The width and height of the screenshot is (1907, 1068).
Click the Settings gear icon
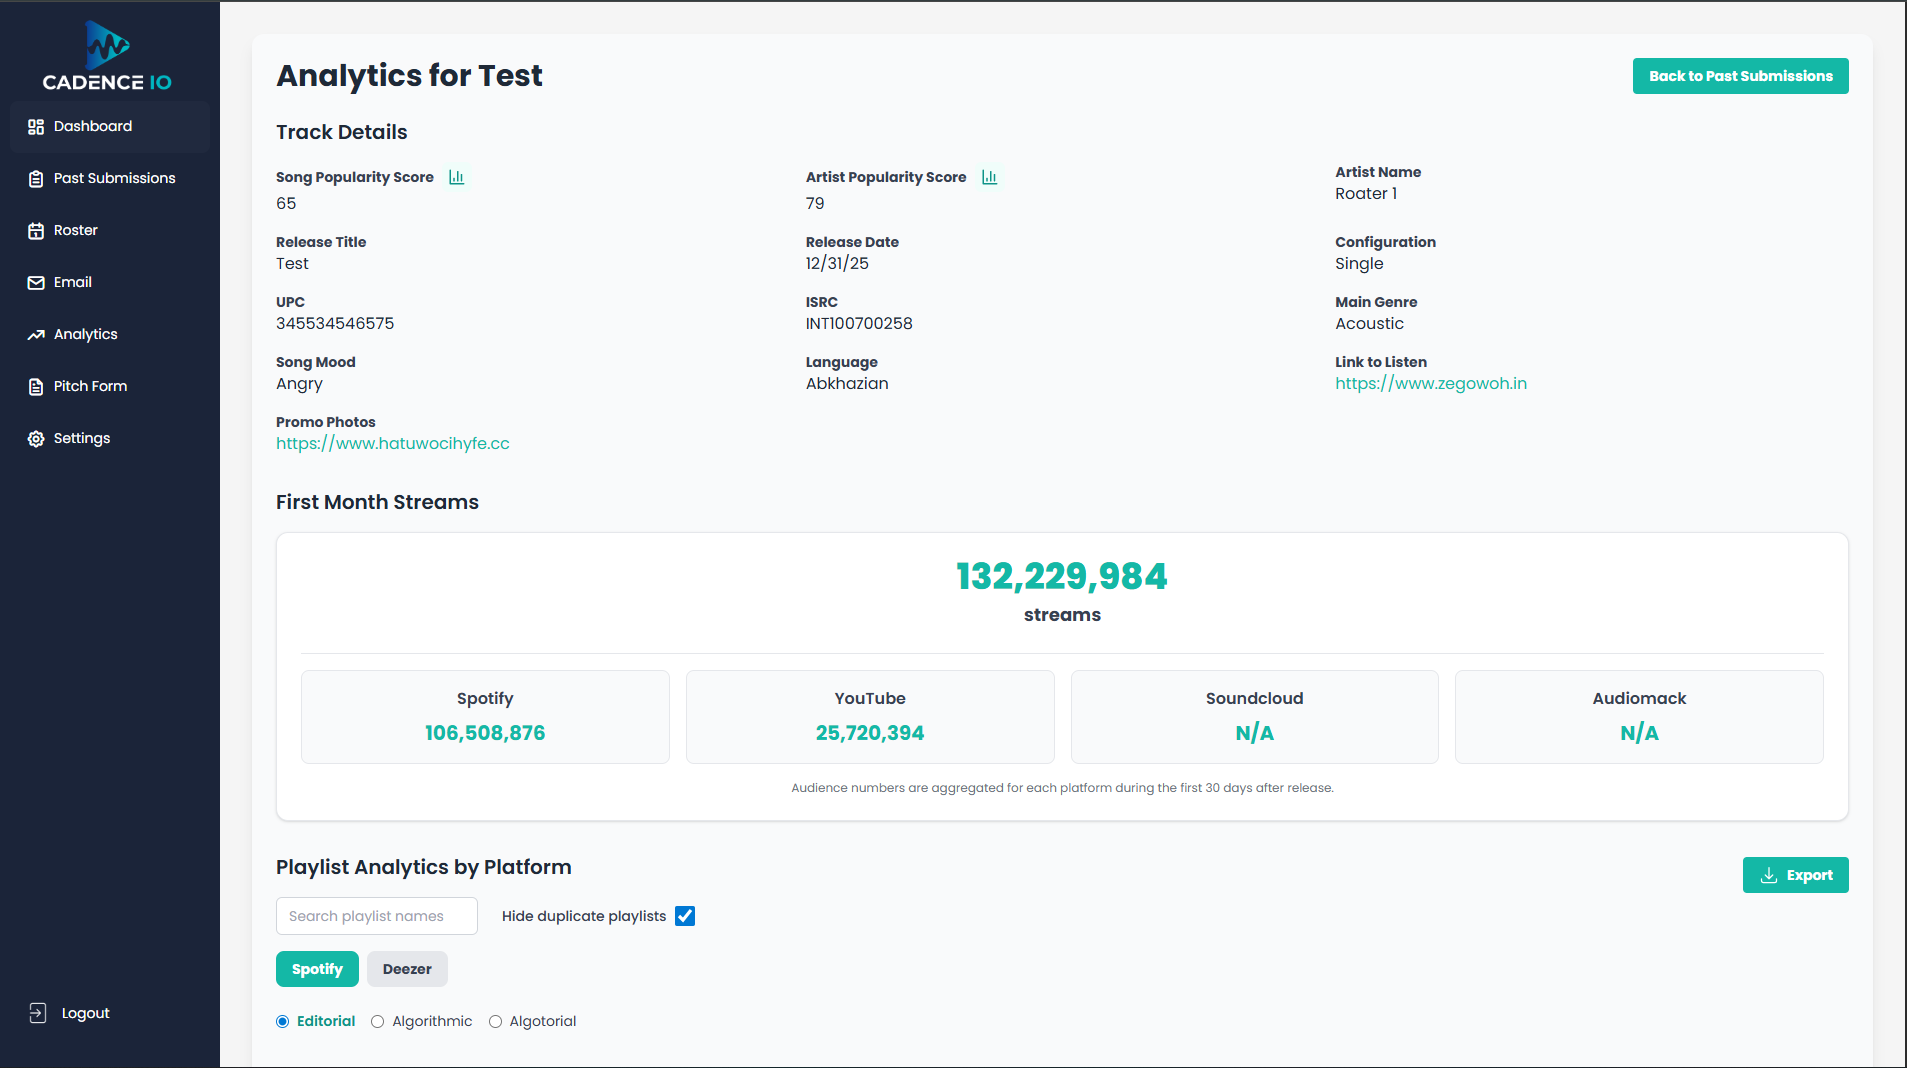[36, 439]
